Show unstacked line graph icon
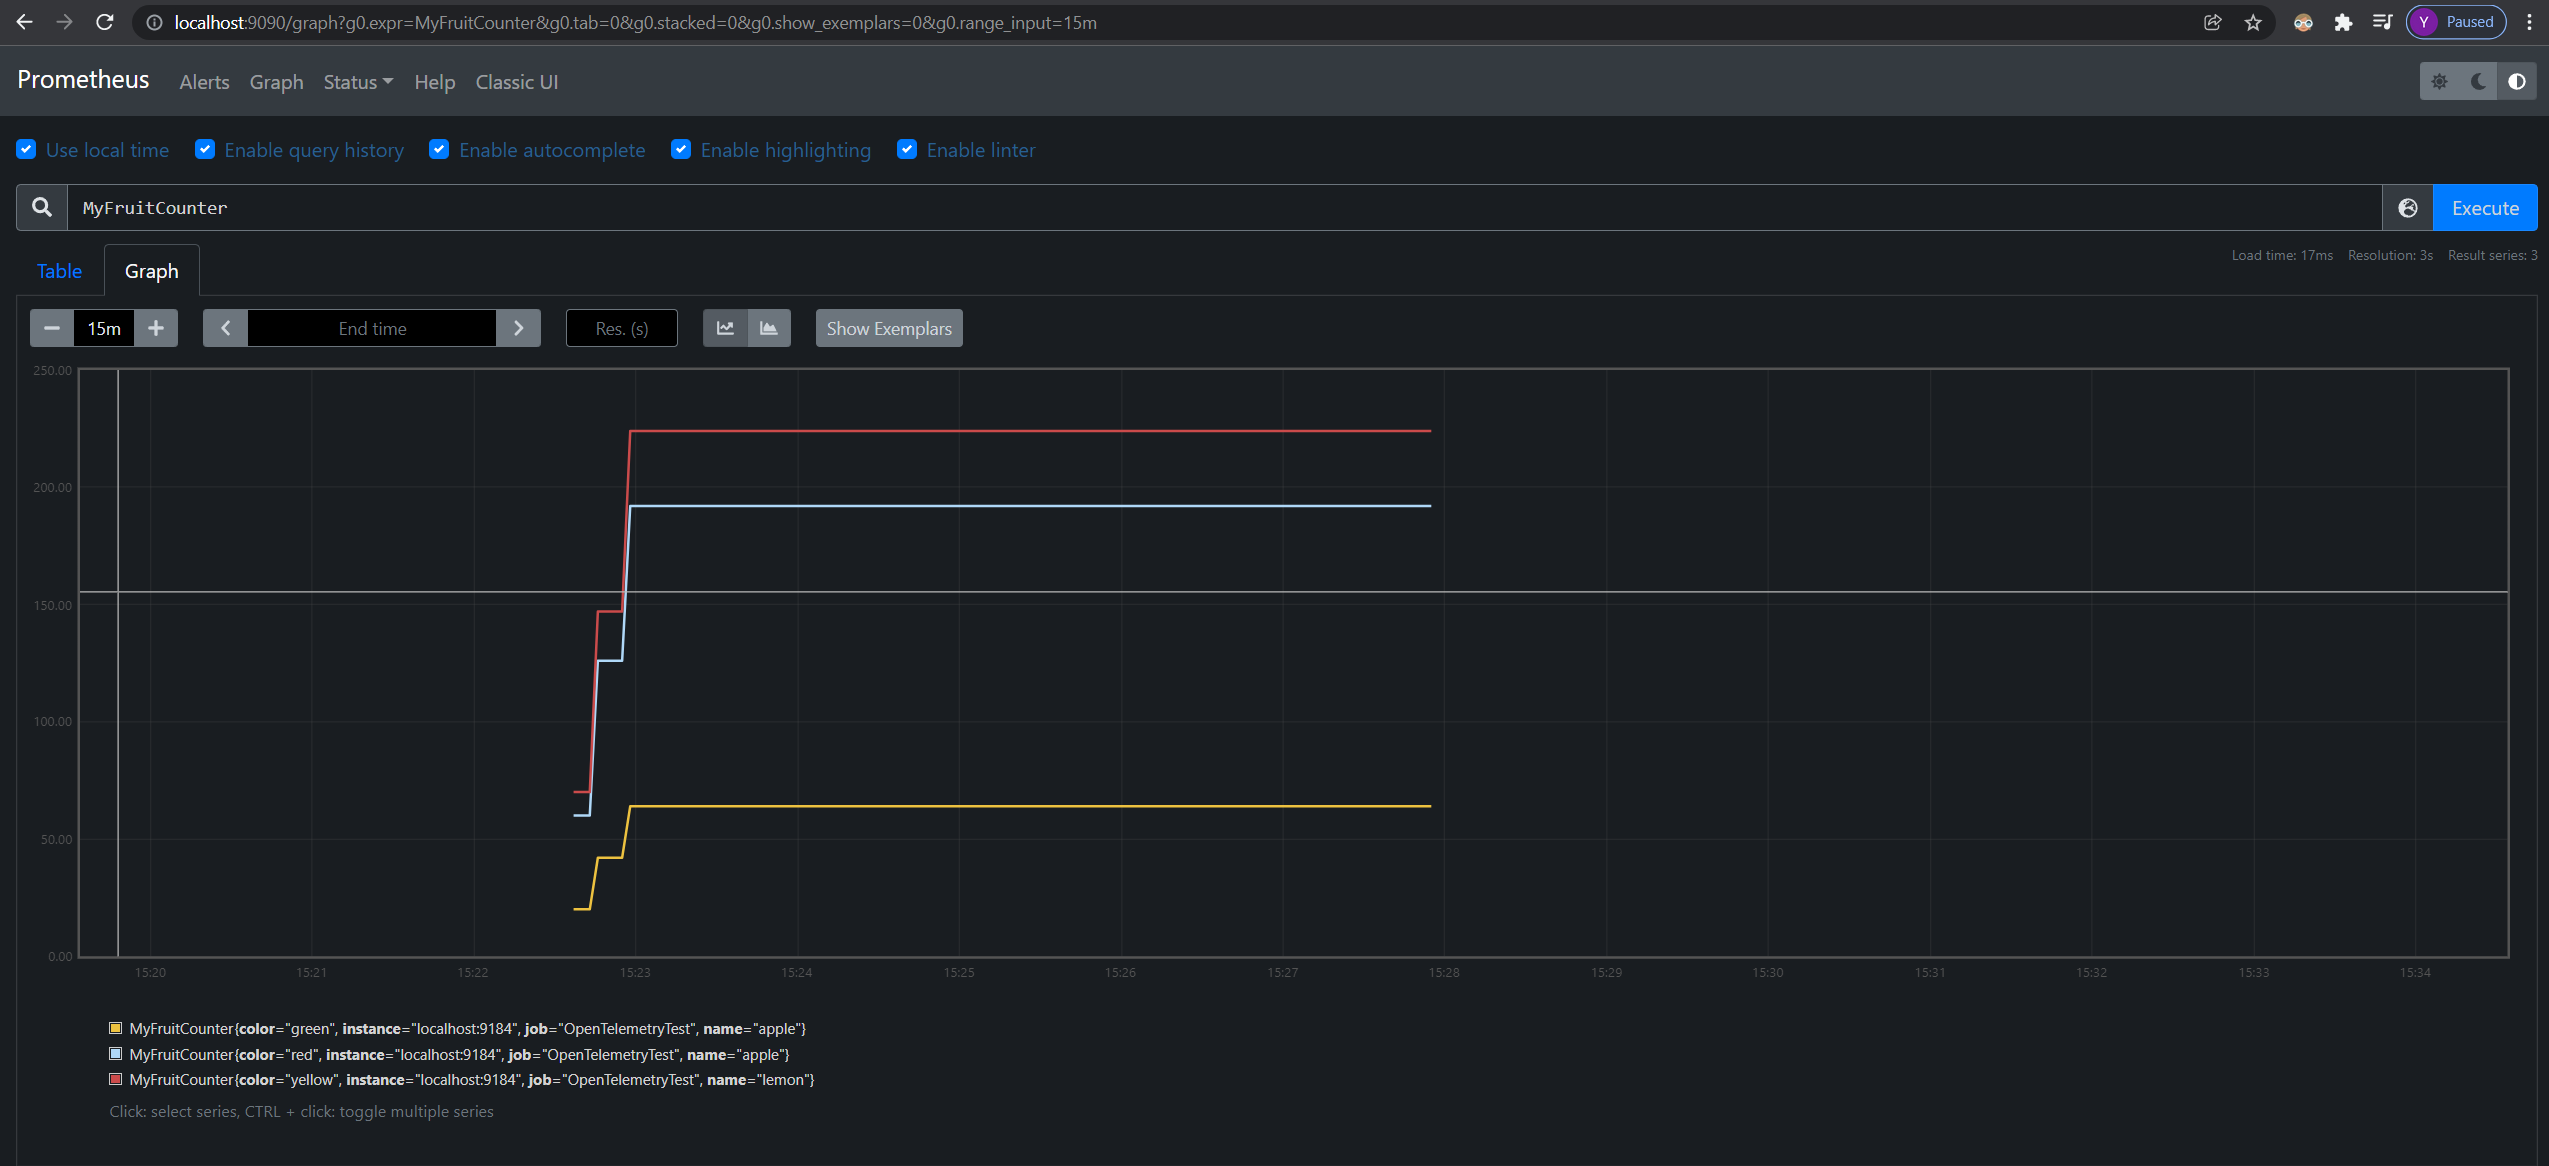This screenshot has height=1166, width=2549. pos(725,328)
